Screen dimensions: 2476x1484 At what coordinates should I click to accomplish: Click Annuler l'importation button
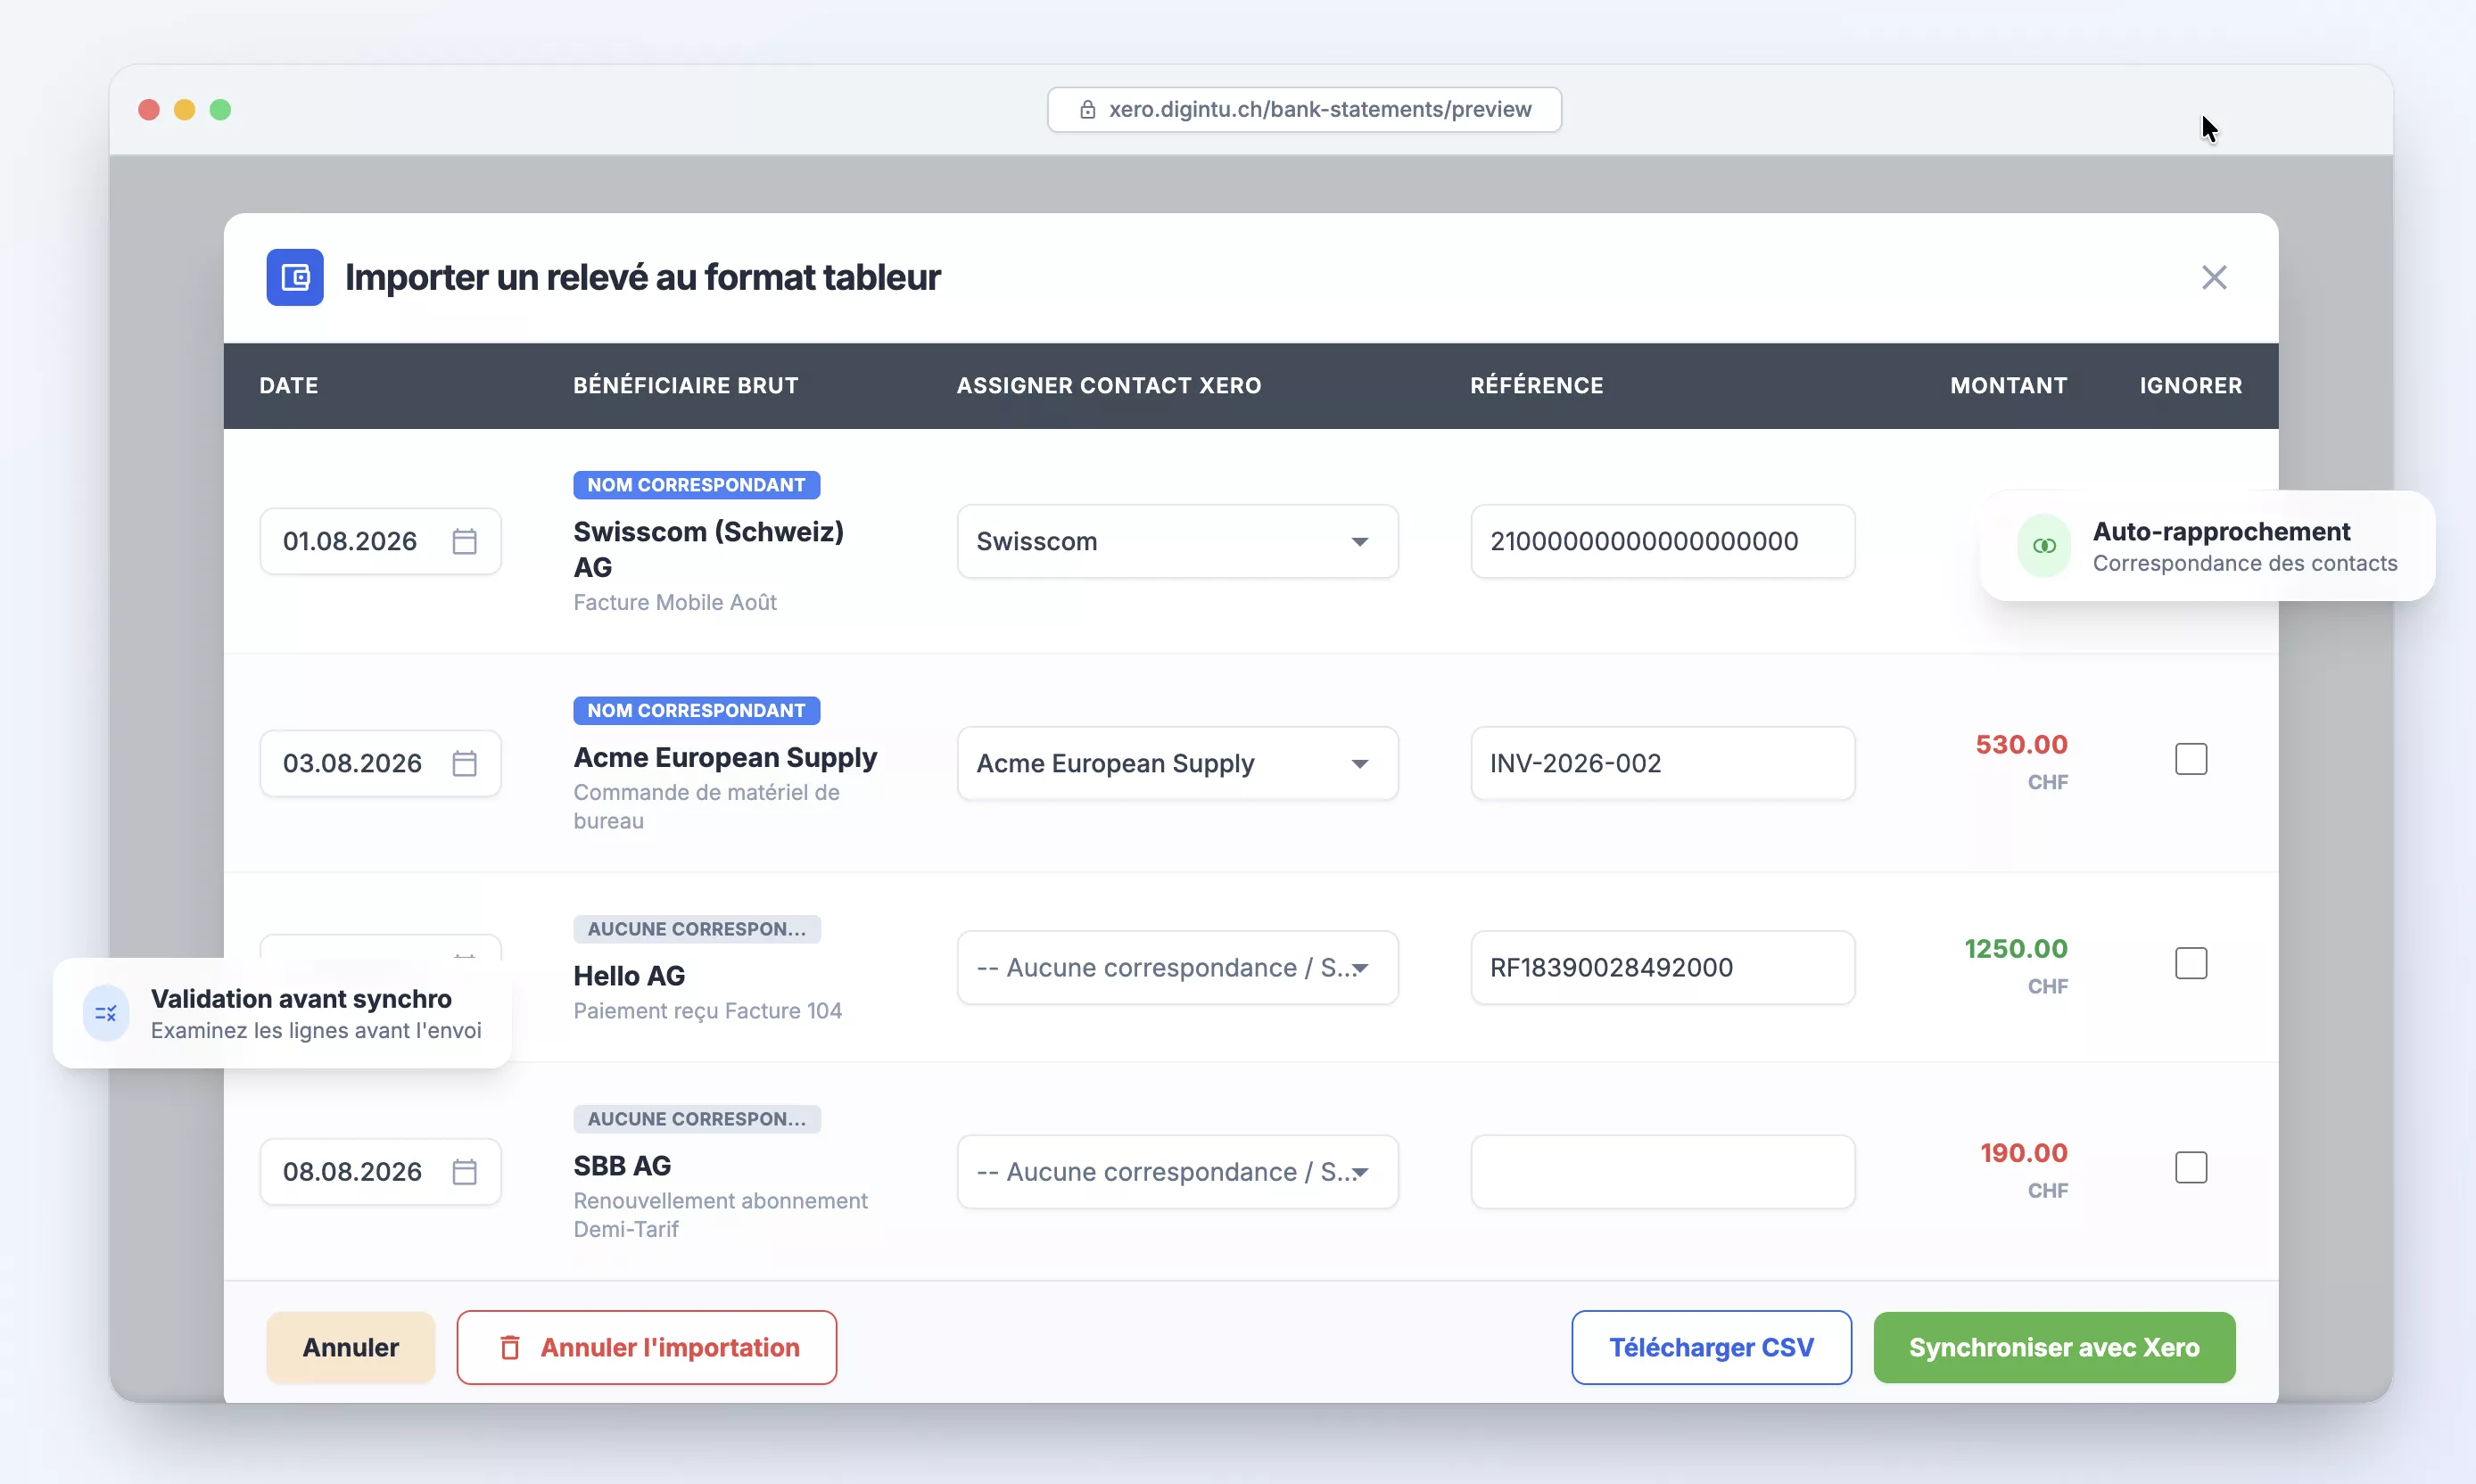pos(647,1347)
